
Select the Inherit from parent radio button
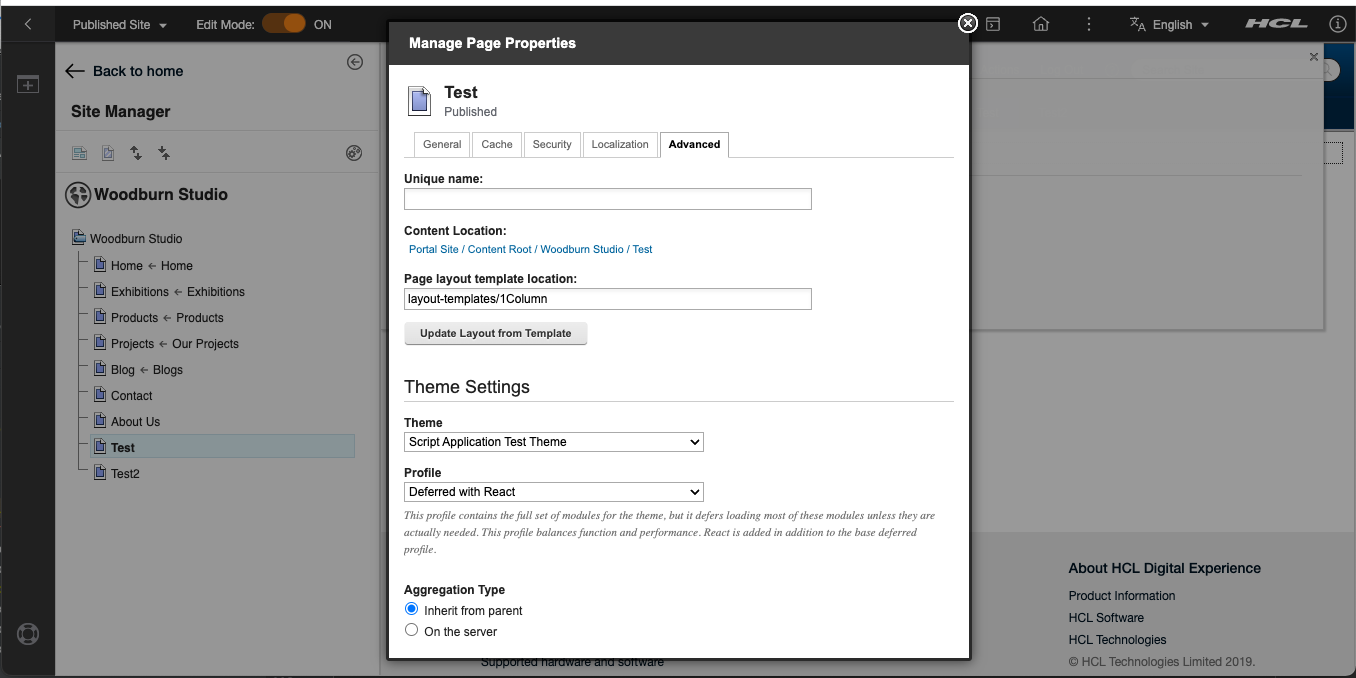tap(411, 608)
